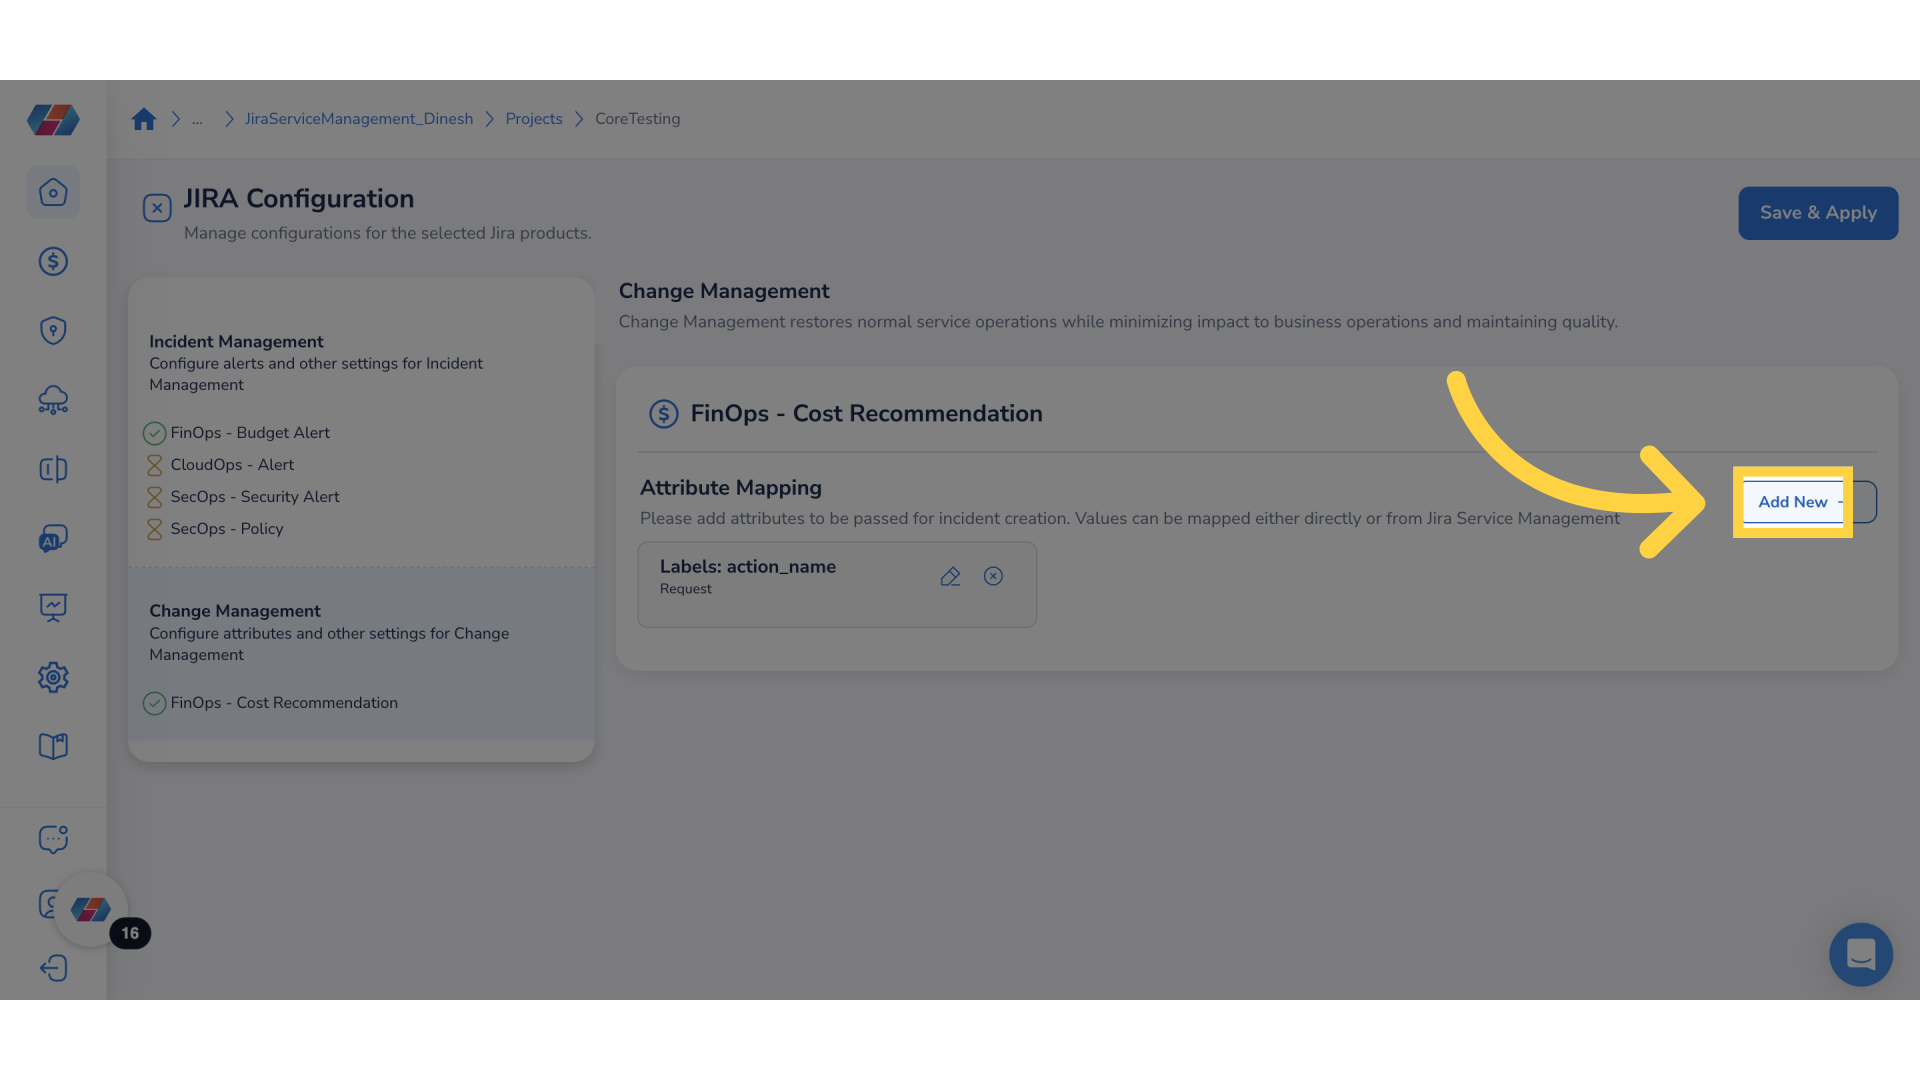Edit the Labels: action_name mapping
The width and height of the screenshot is (1920, 1080).
click(950, 576)
